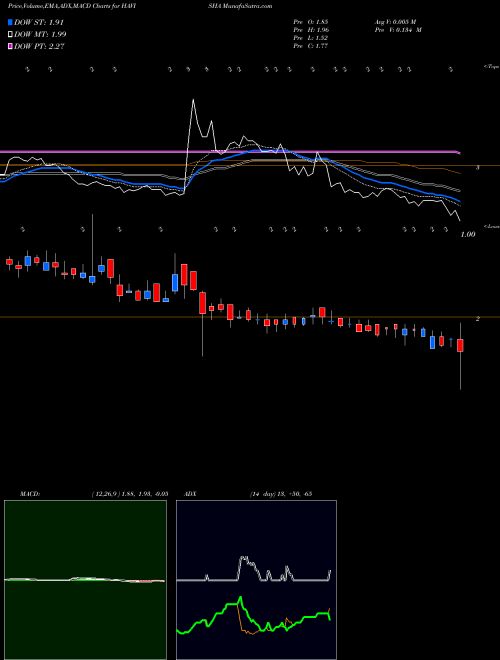
Task: Click the '1.00' price axis label
Action: [x=468, y=234]
